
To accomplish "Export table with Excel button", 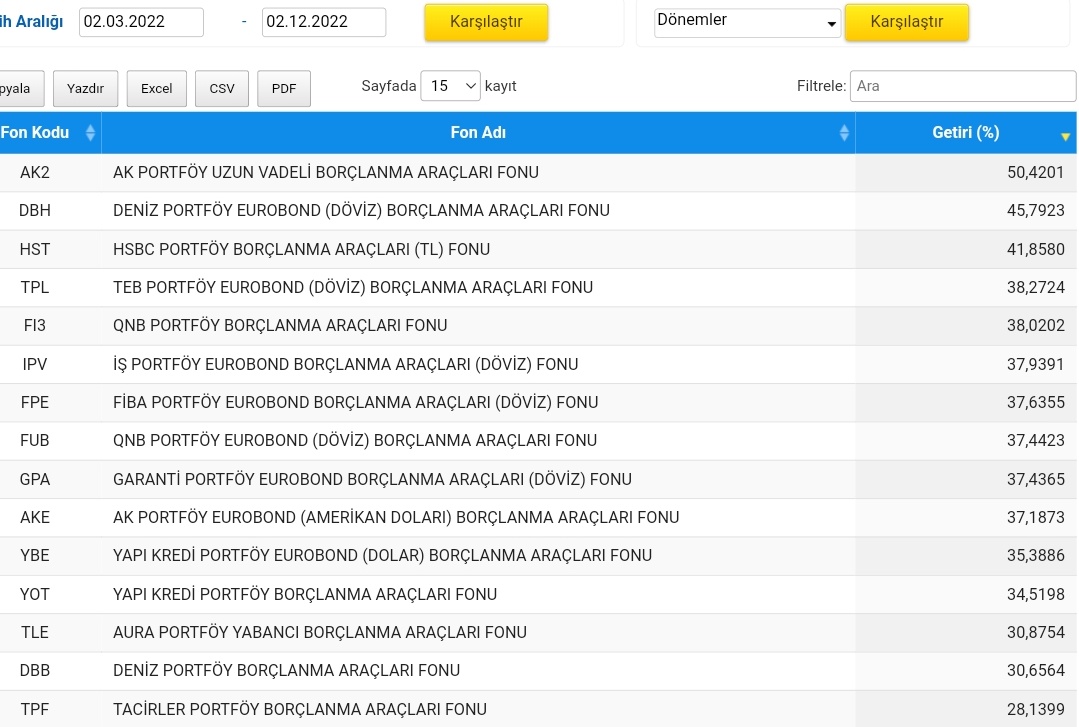I will [x=157, y=89].
